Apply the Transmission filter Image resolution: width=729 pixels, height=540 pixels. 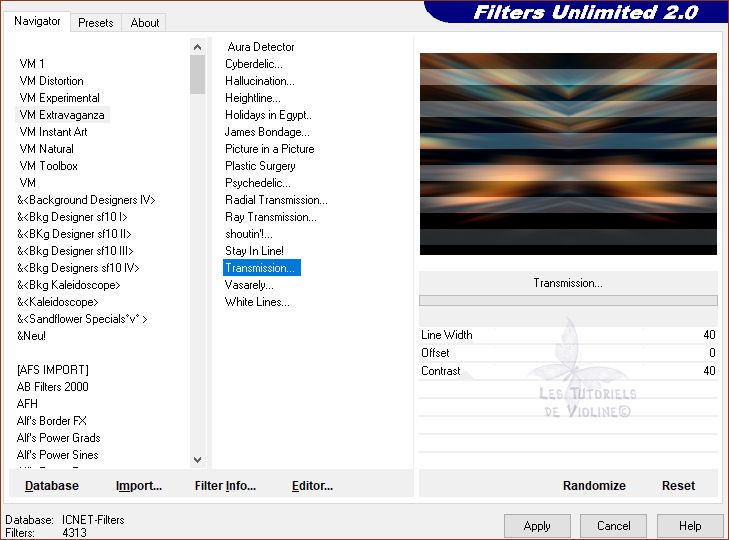(x=537, y=526)
